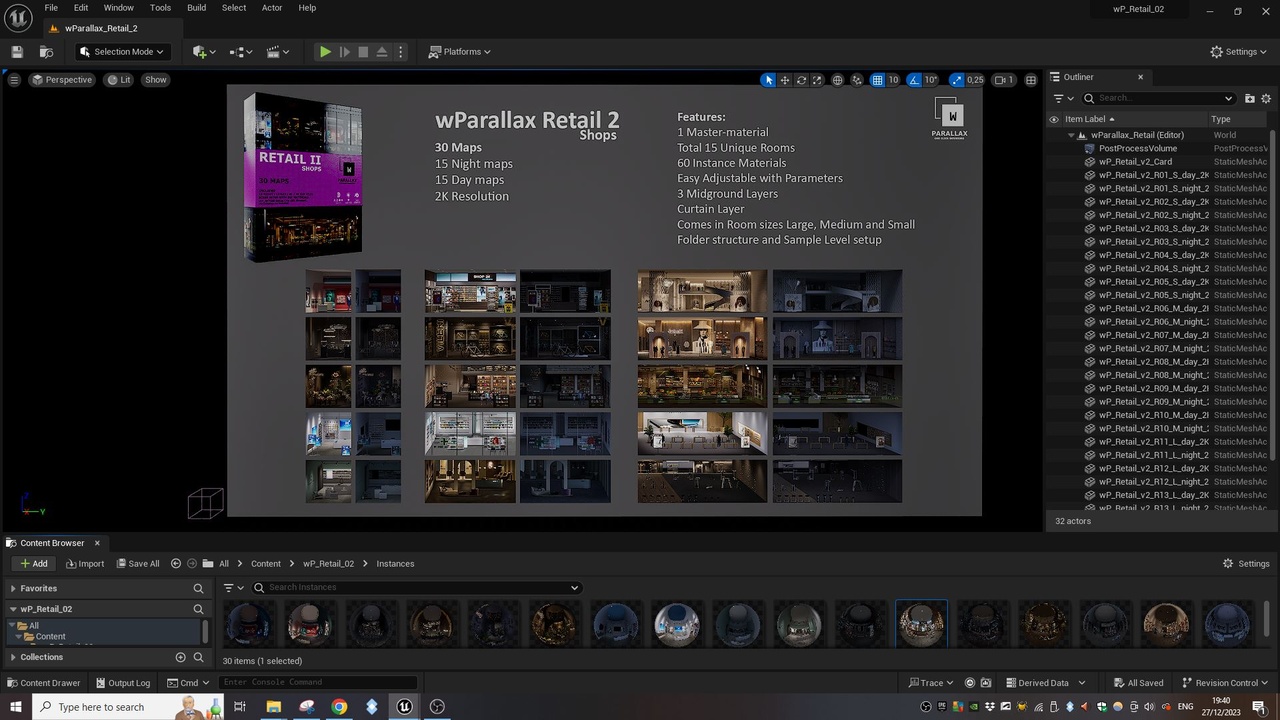The width and height of the screenshot is (1280, 720).
Task: Open Outliner settings gear
Action: pyautogui.click(x=1266, y=98)
